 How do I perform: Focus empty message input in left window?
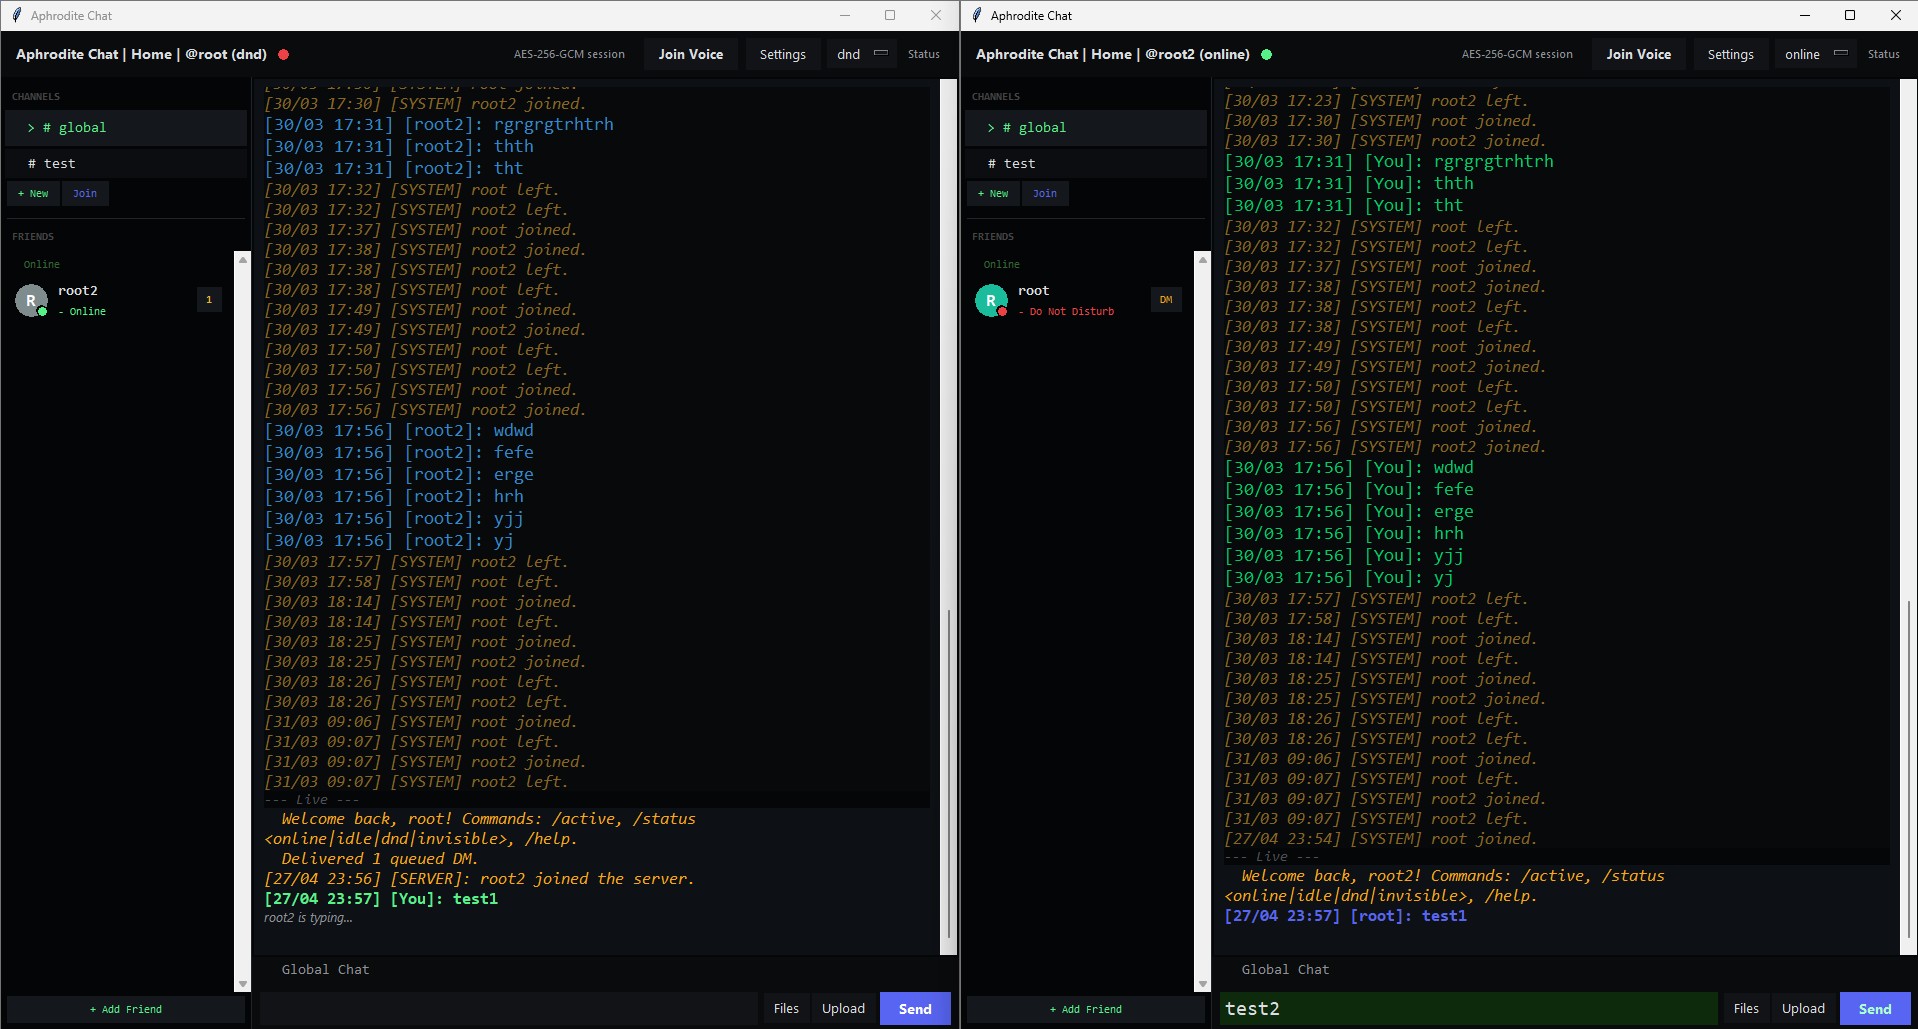pos(509,1008)
